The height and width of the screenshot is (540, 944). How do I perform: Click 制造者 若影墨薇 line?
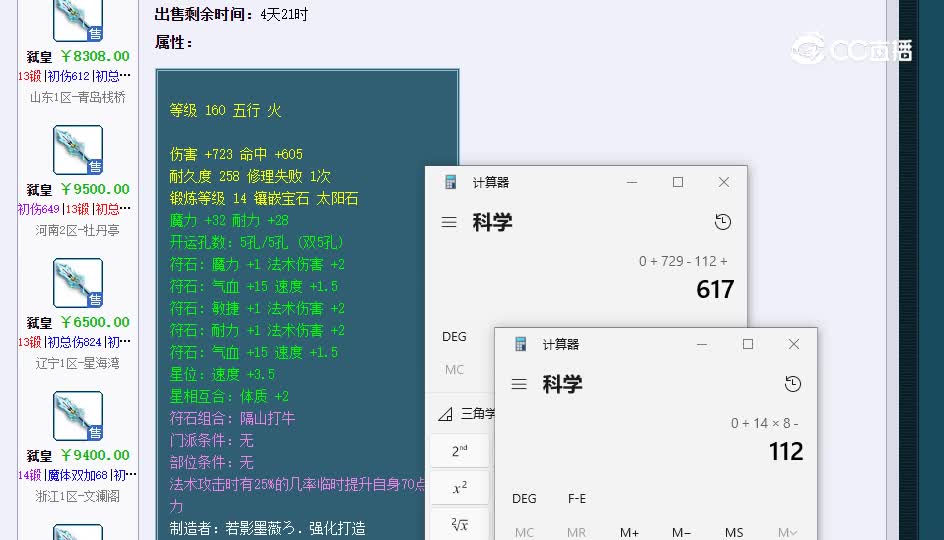pos(267,528)
